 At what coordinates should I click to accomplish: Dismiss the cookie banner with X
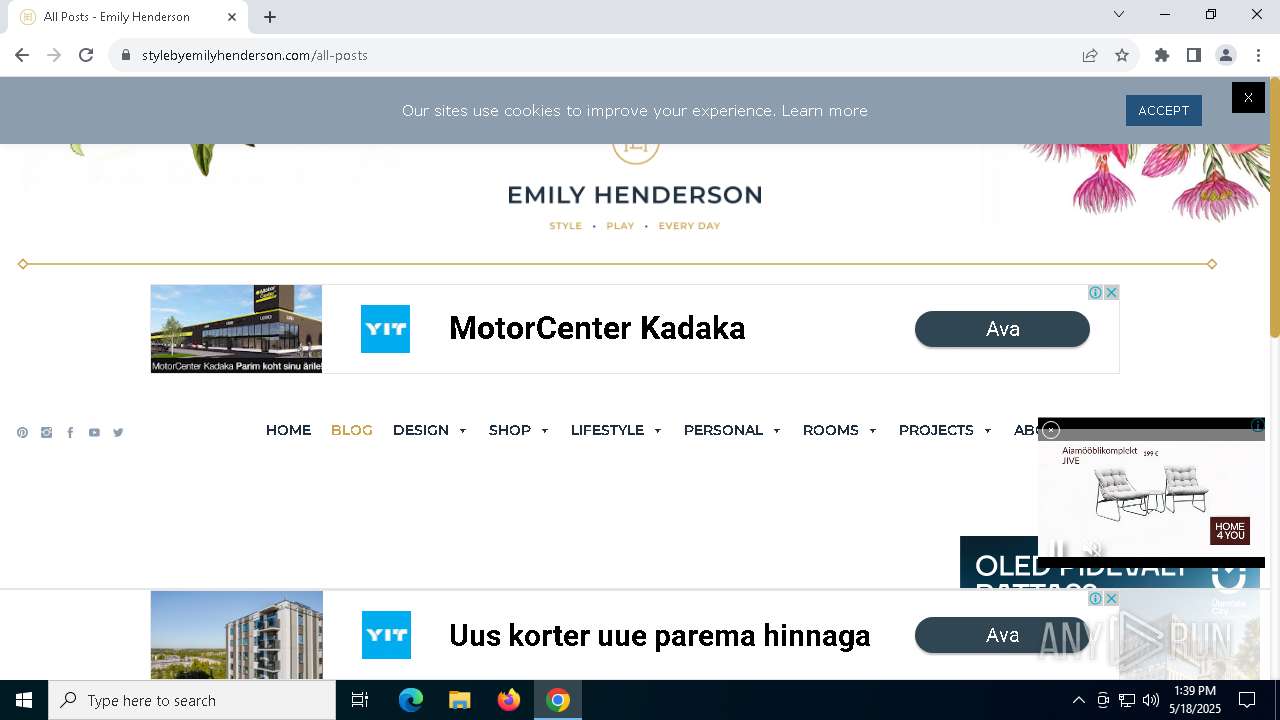click(x=1248, y=97)
